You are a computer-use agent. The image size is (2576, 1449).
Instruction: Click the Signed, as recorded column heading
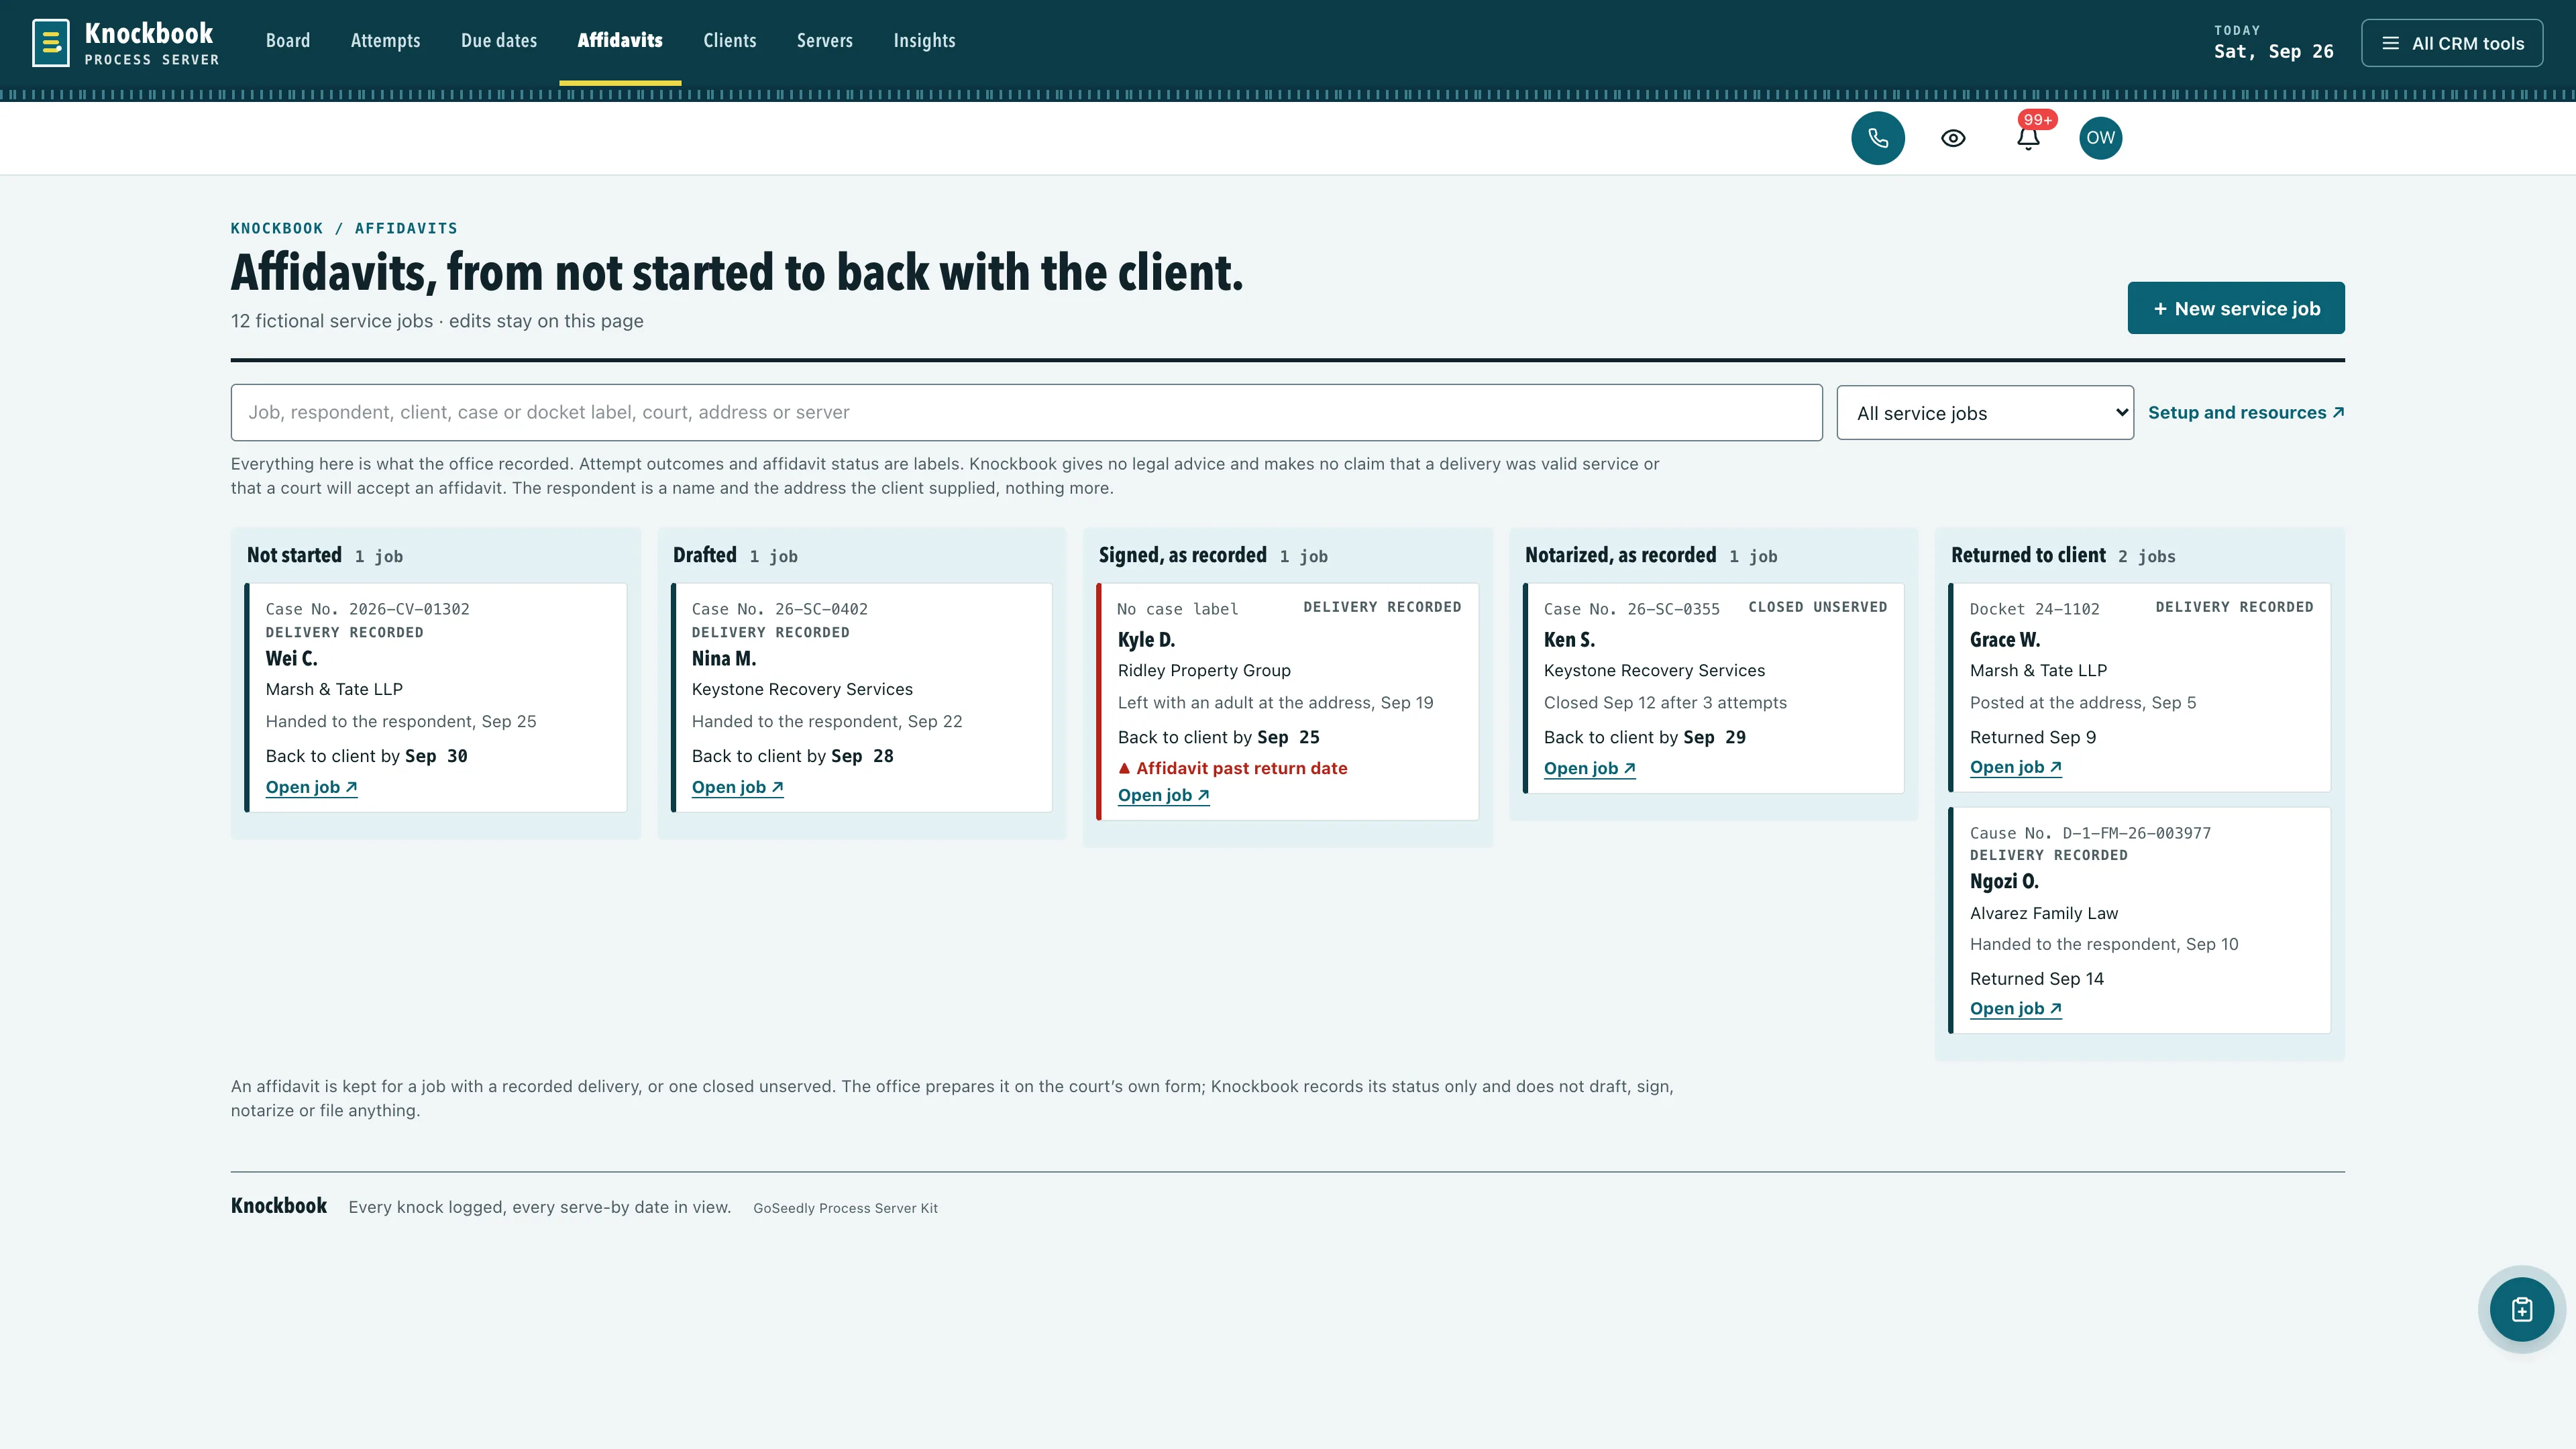point(1182,555)
